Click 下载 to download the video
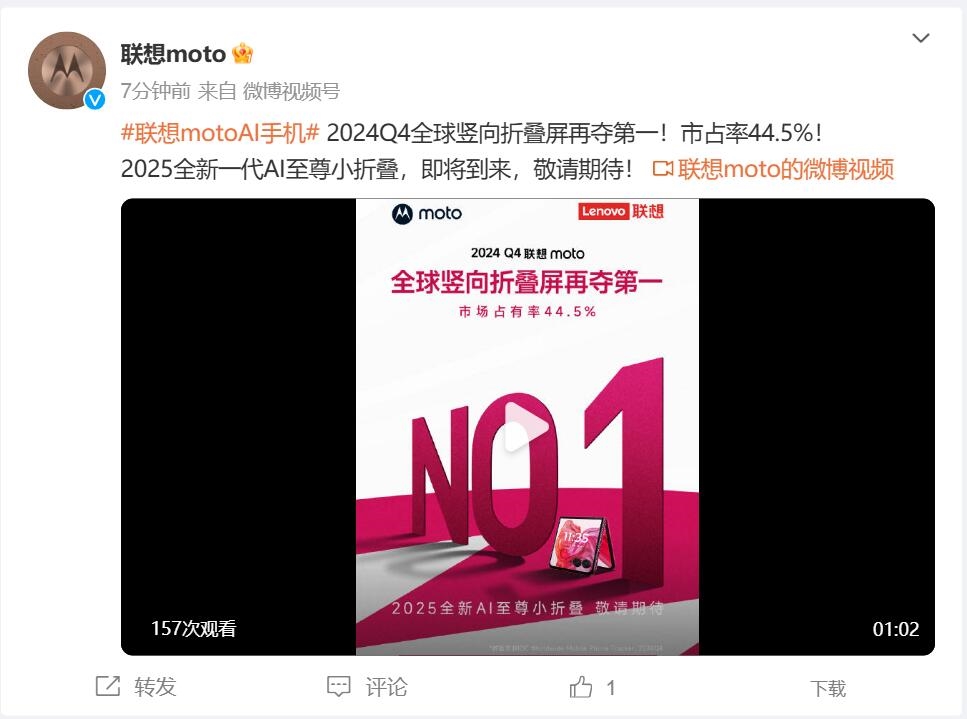Viewport: 967px width, 719px height. point(828,688)
